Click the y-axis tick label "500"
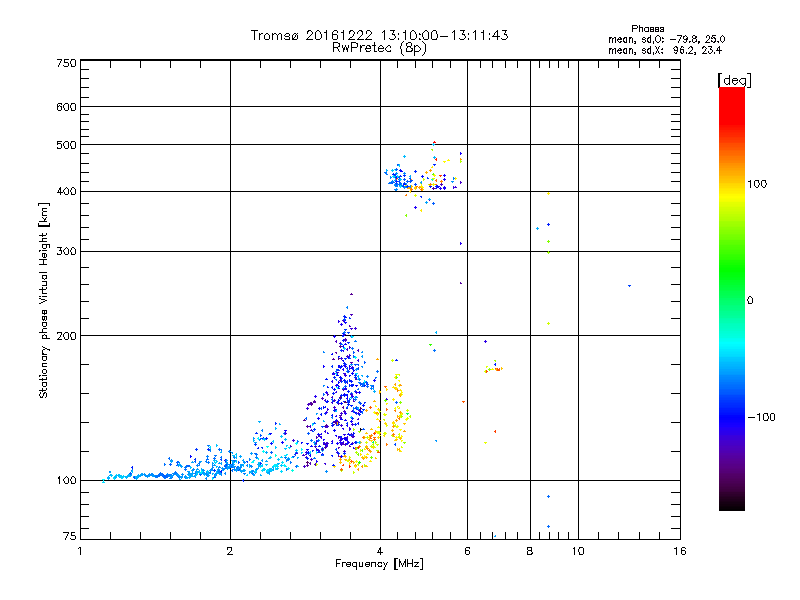This screenshot has height=600, width=800. 66,145
